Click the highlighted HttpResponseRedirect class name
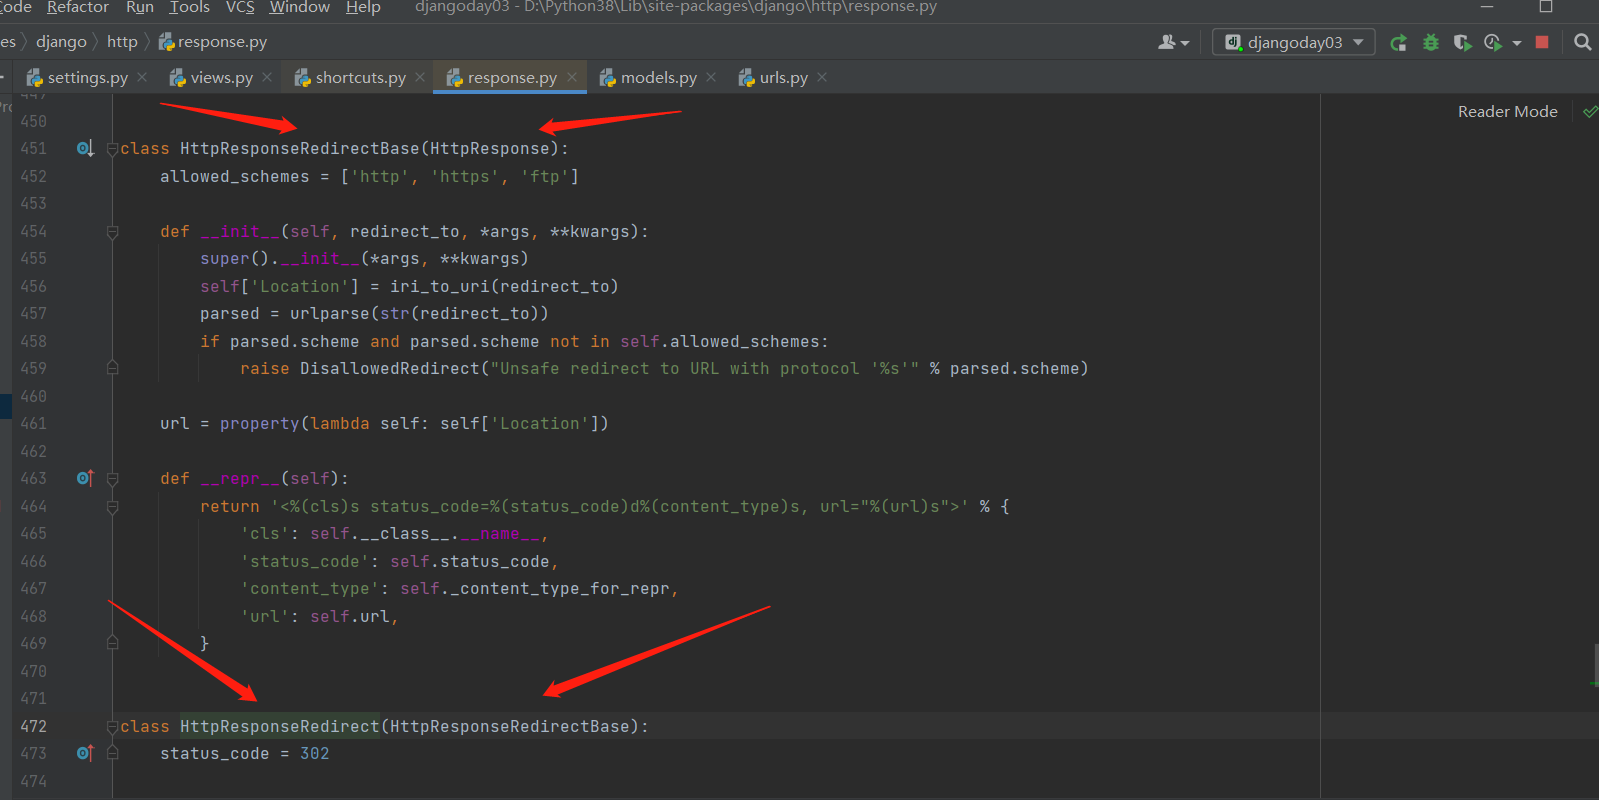This screenshot has height=800, width=1599. point(280,727)
